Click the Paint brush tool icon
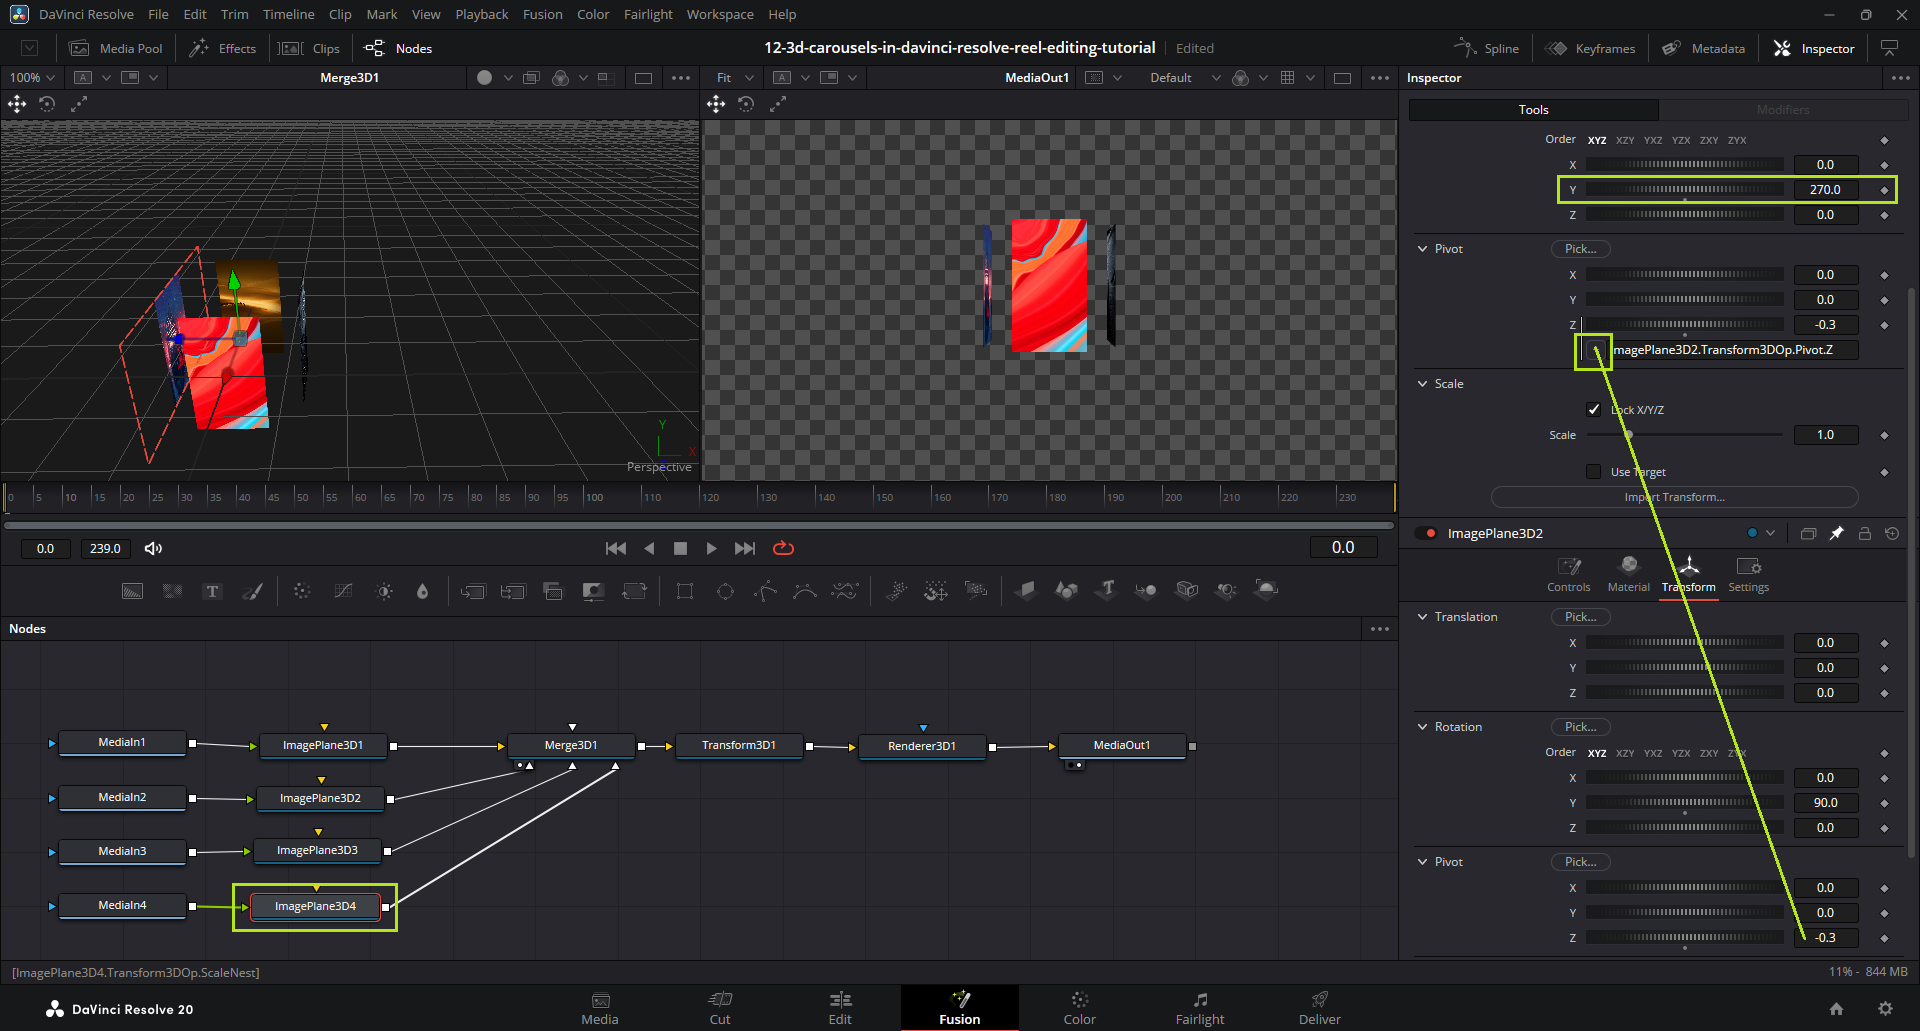This screenshot has height=1031, width=1920. pyautogui.click(x=252, y=591)
